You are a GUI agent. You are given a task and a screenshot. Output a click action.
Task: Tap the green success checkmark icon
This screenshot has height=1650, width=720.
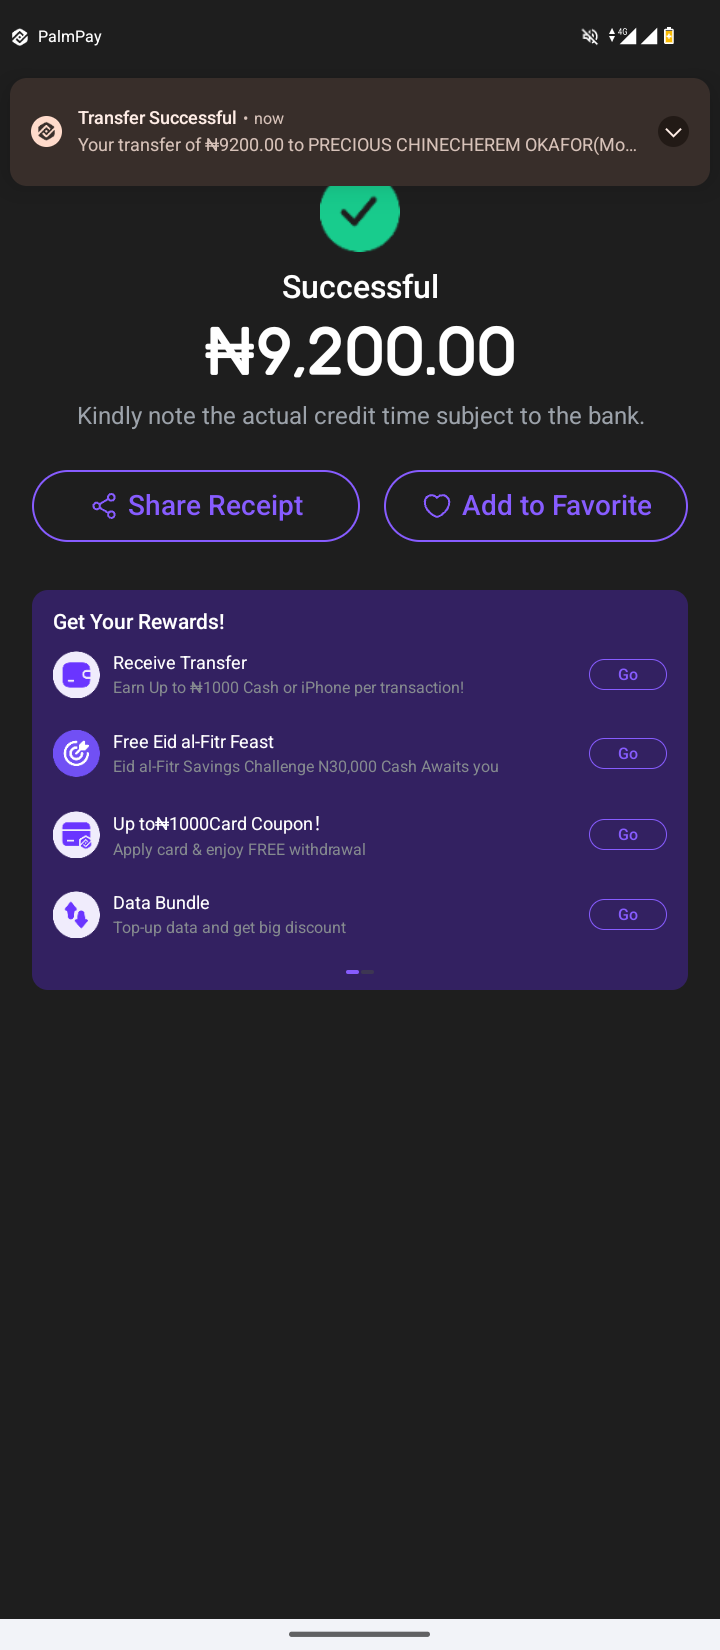click(360, 214)
